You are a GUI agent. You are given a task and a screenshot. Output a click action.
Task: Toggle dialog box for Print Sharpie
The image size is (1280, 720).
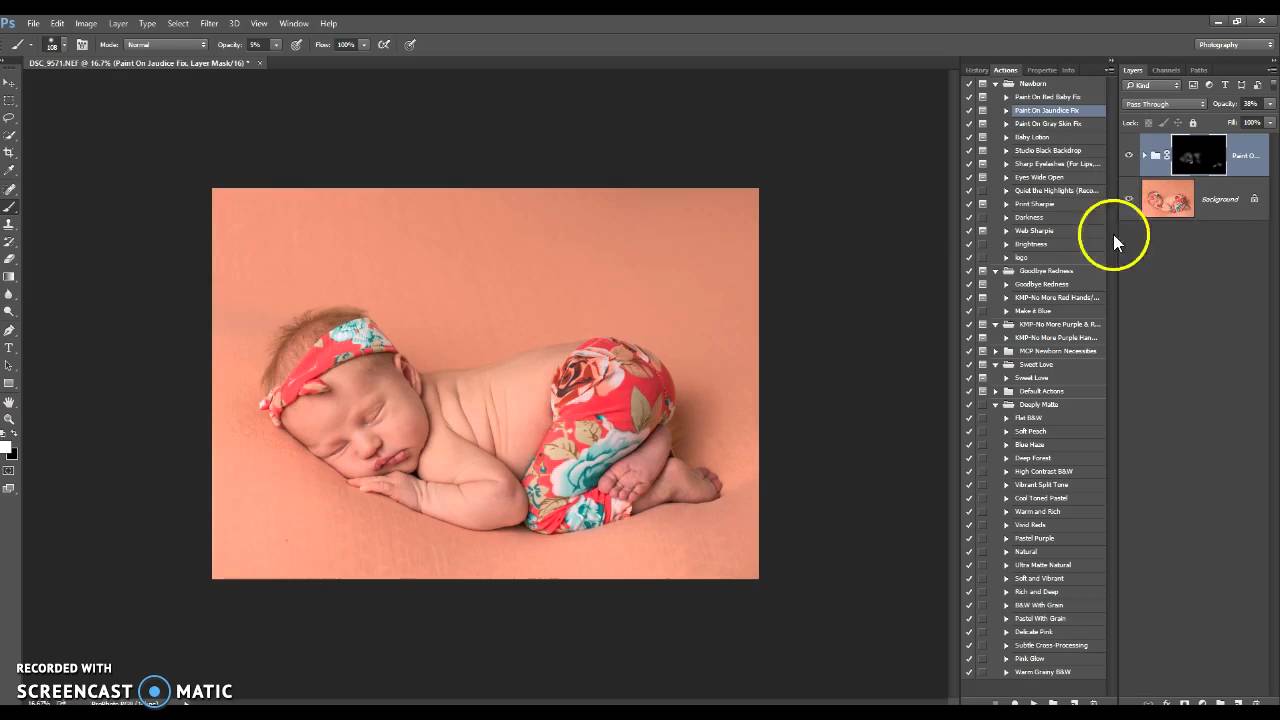982,204
